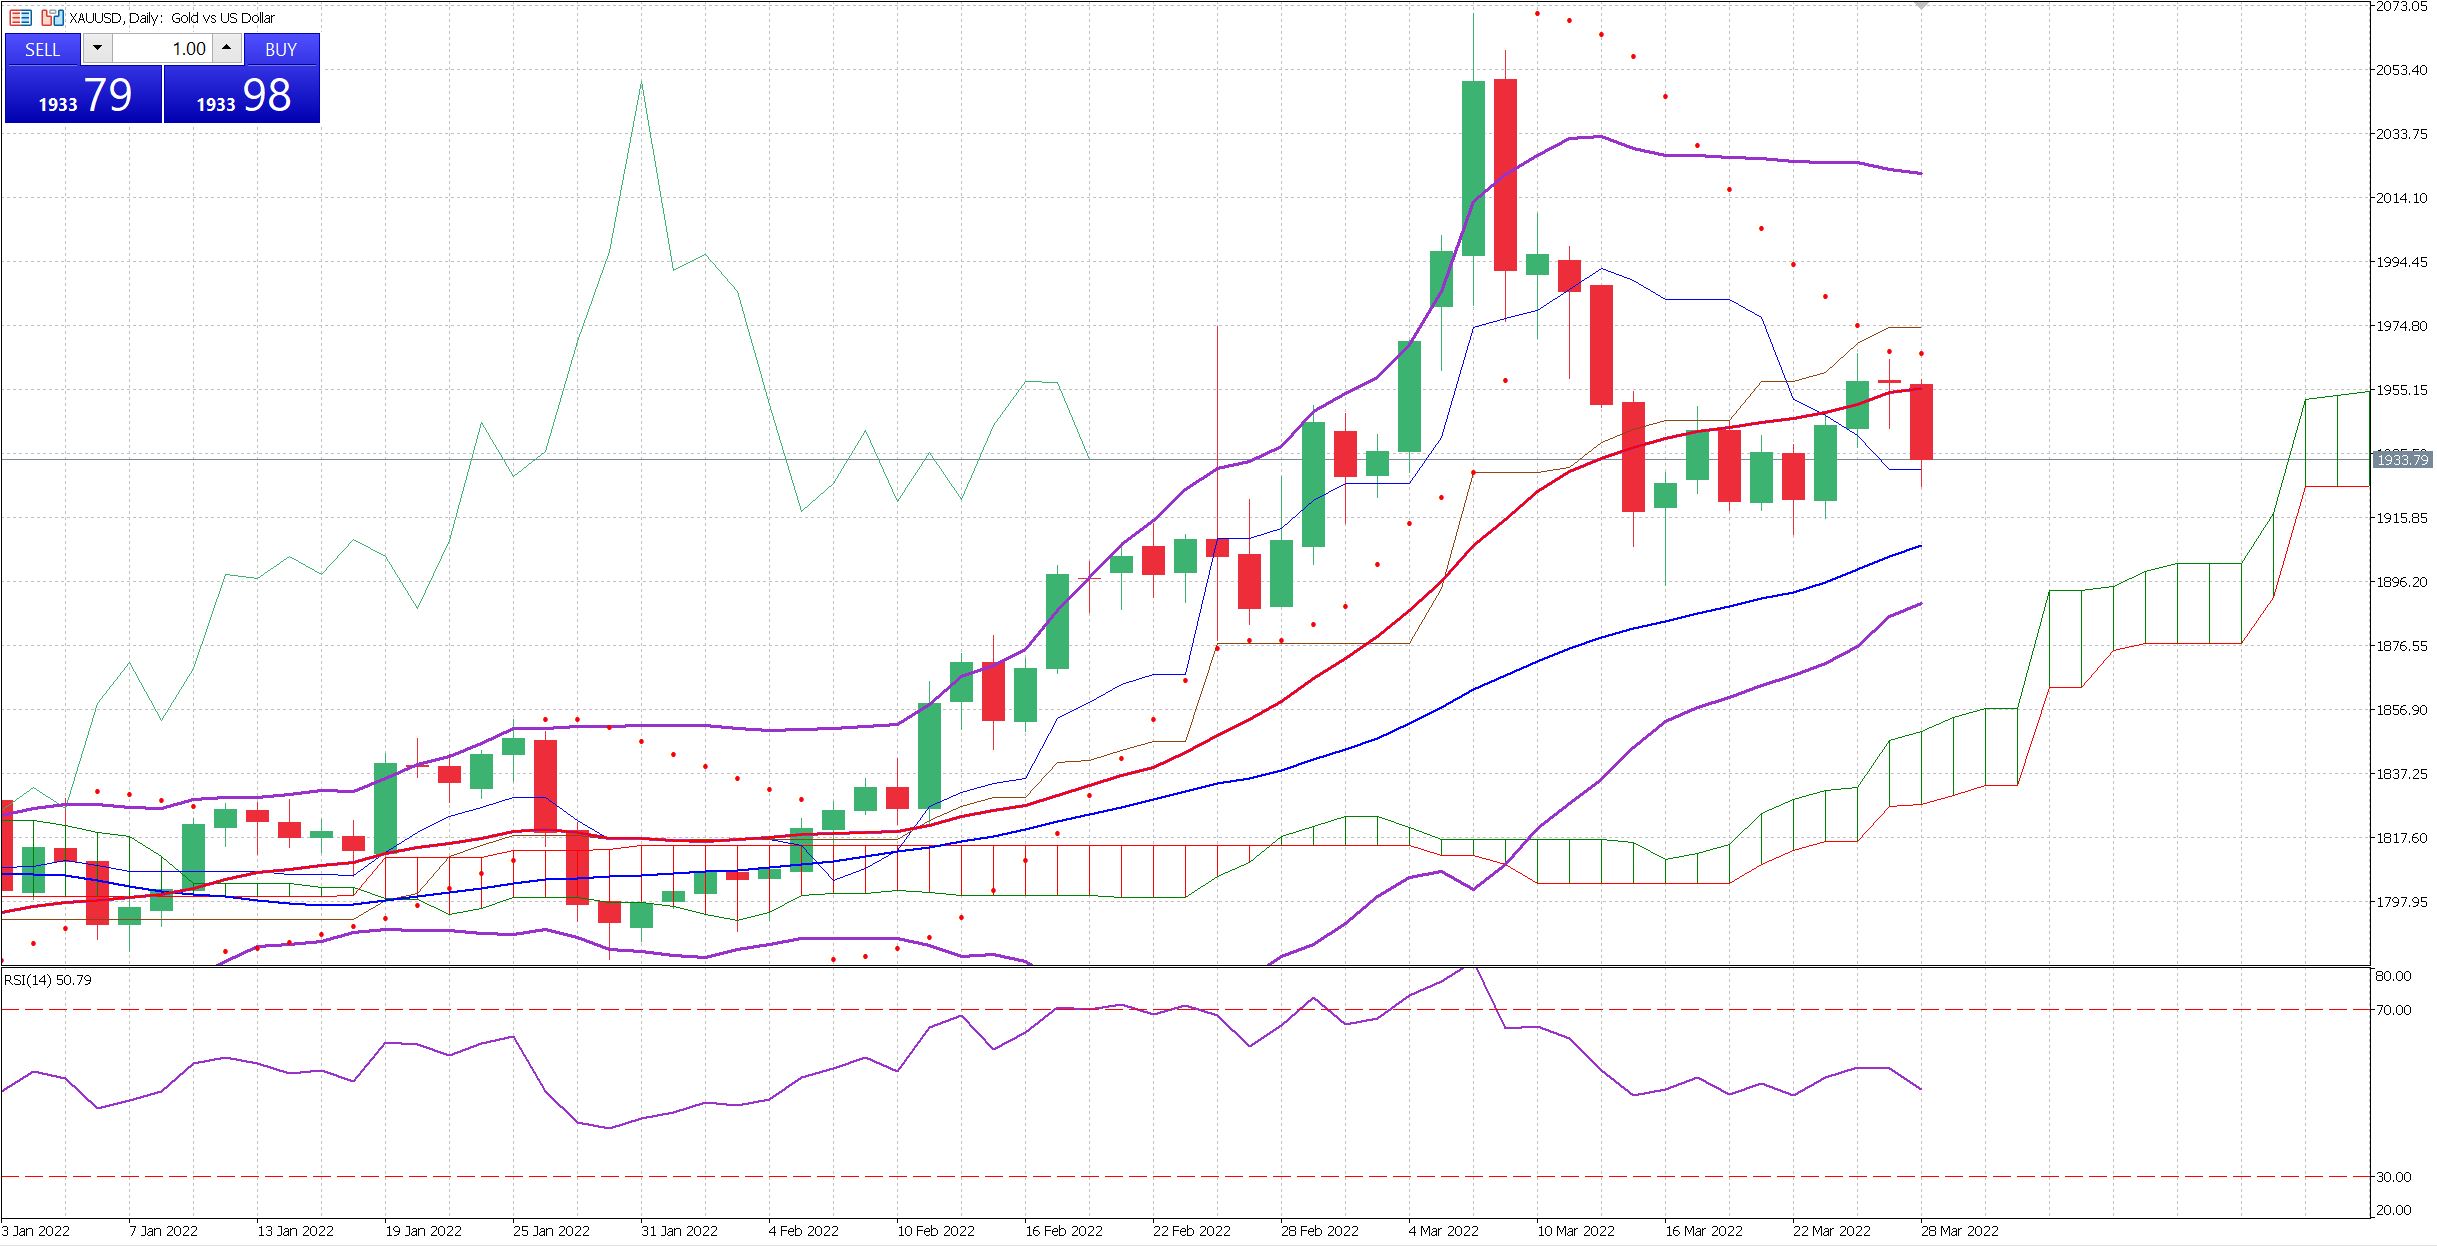2437x1246 pixels.
Task: Click the BUY button
Action: coord(281,49)
